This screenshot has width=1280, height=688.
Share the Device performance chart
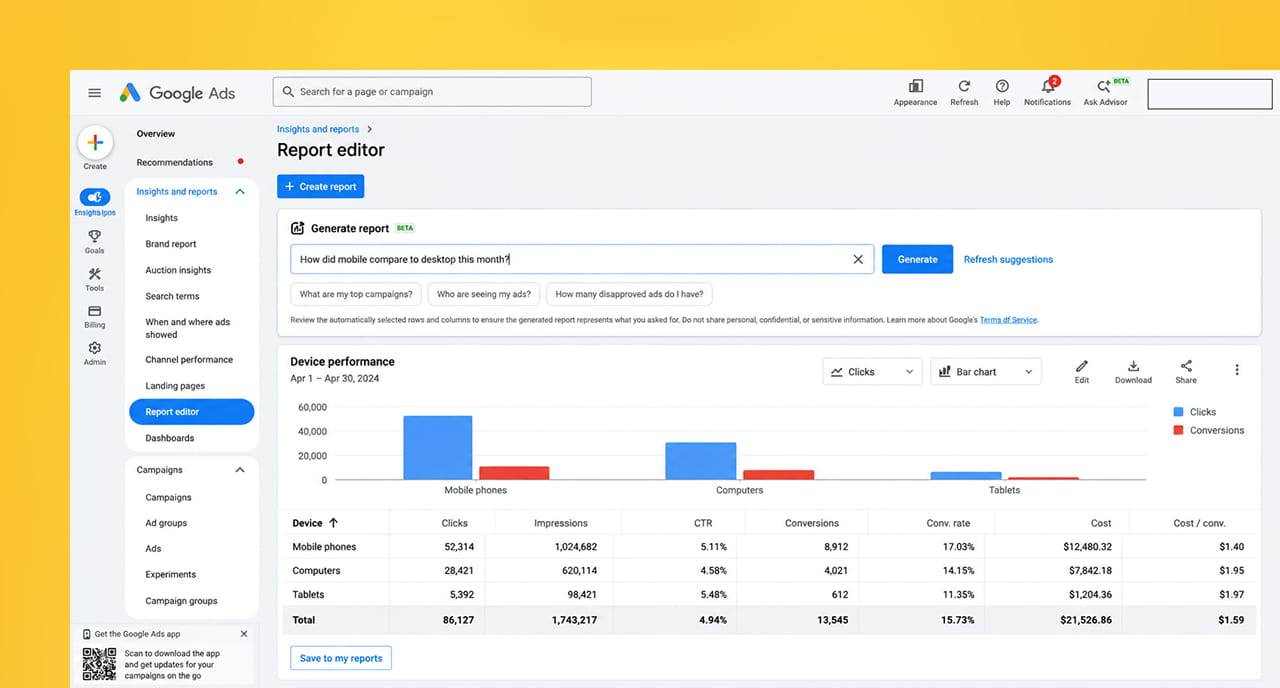click(1186, 366)
